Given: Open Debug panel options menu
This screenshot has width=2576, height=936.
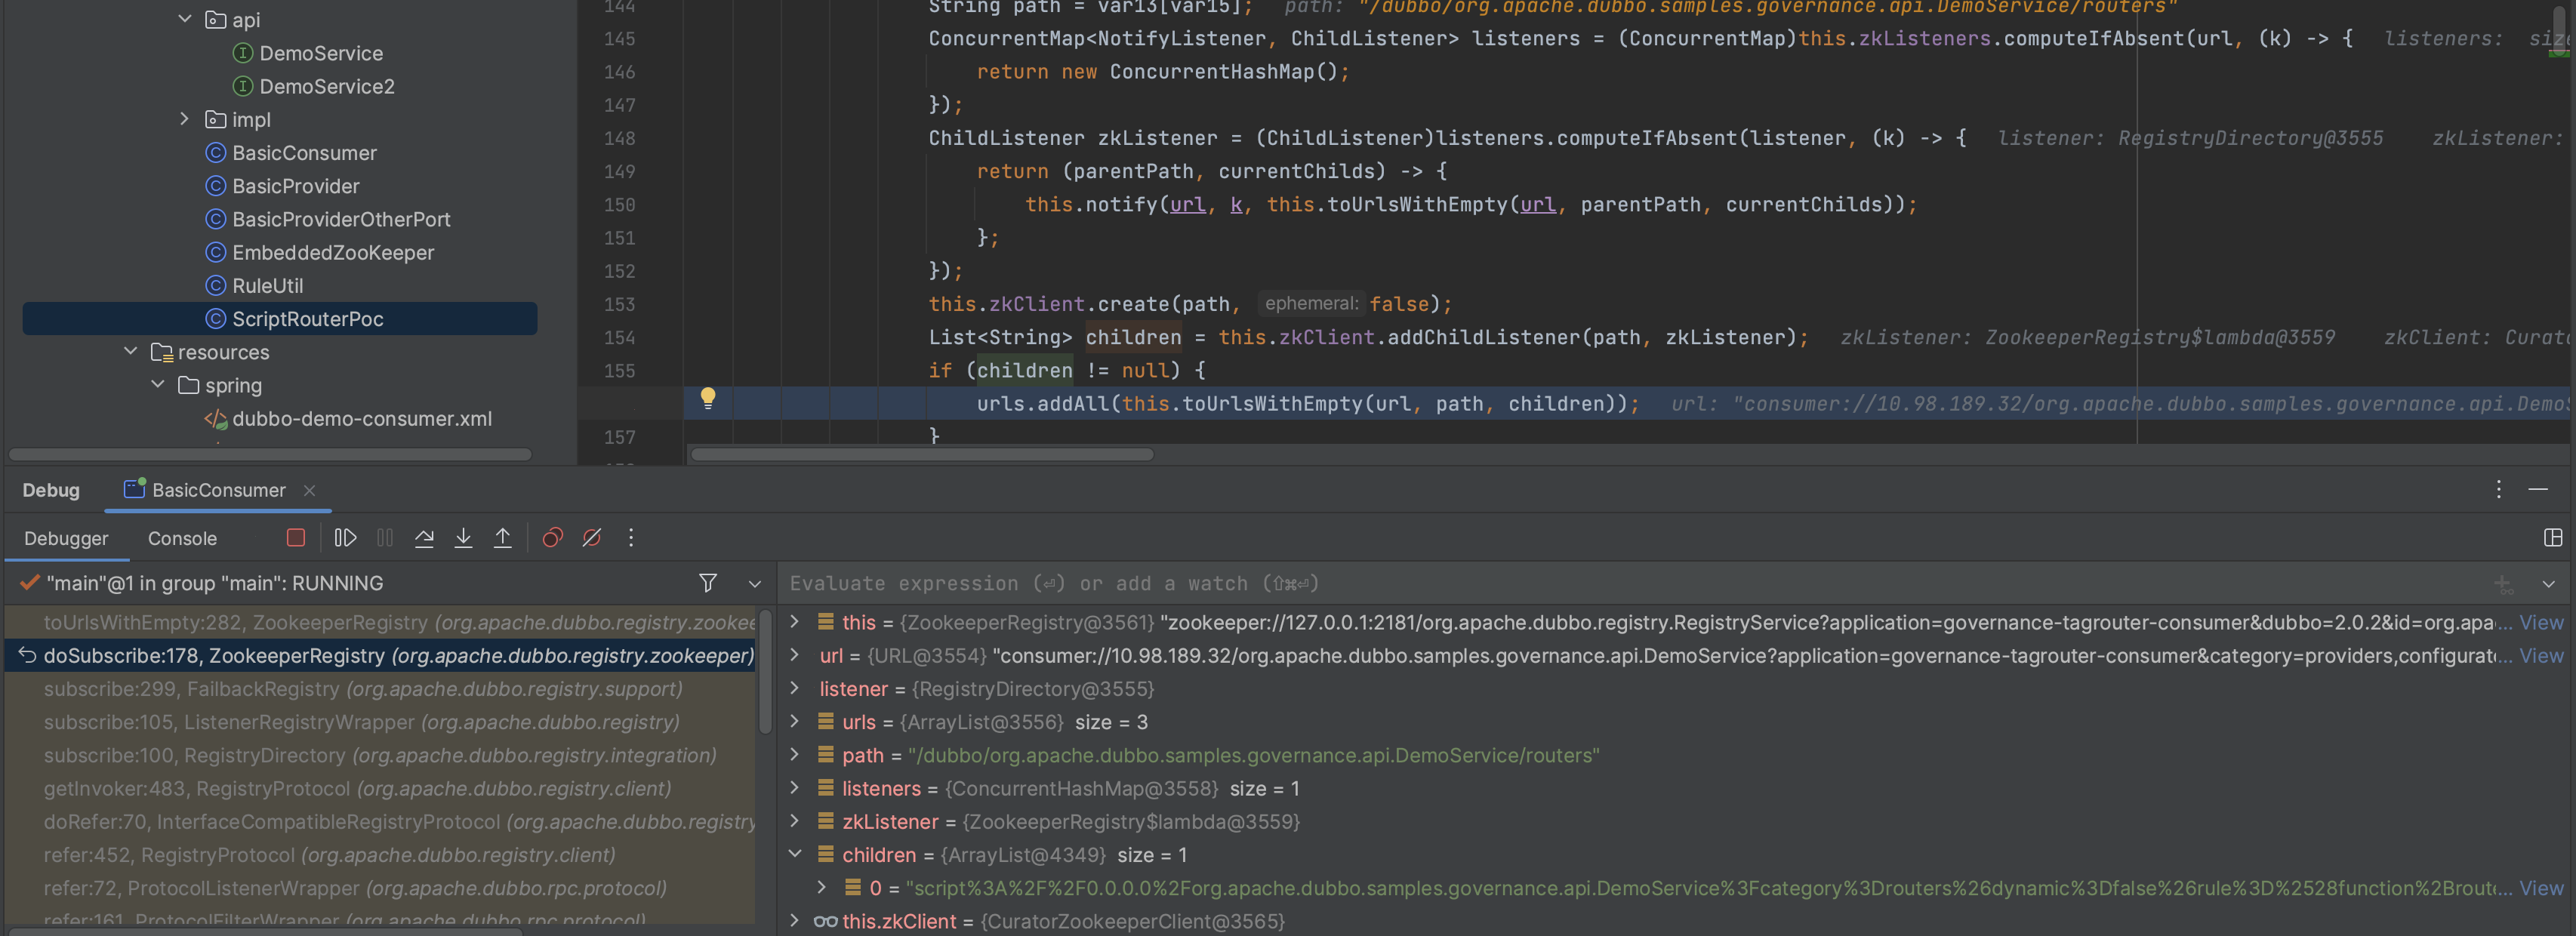Looking at the screenshot, I should (2498, 489).
